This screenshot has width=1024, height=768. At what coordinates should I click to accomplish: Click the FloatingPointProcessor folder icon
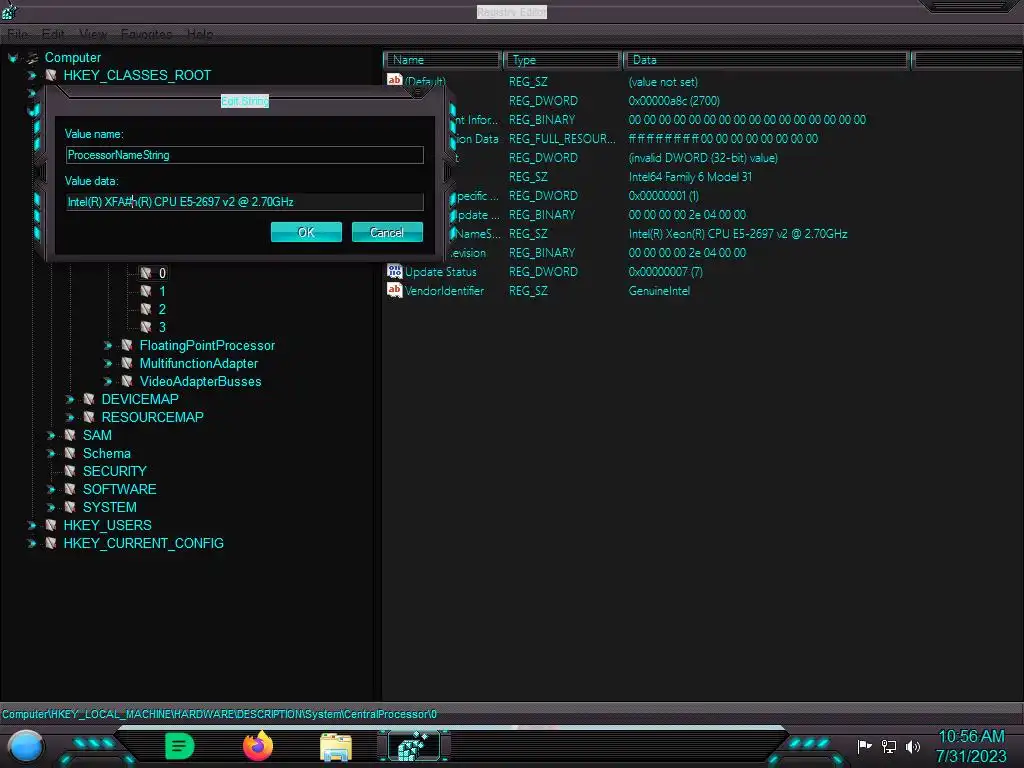127,345
